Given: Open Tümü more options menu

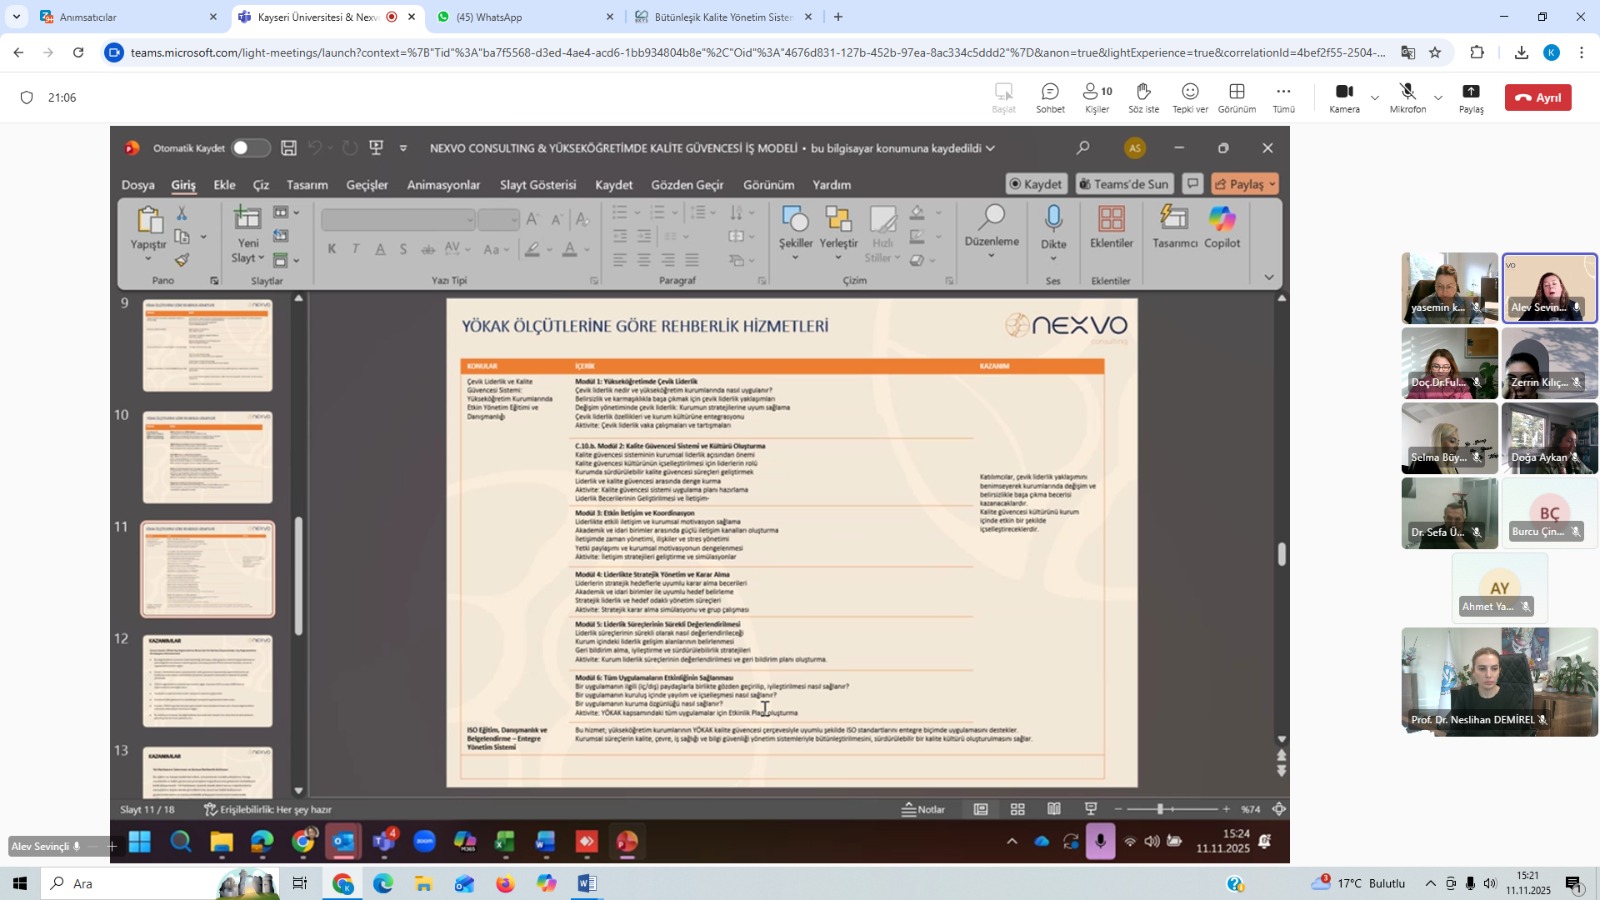Looking at the screenshot, I should (1283, 97).
